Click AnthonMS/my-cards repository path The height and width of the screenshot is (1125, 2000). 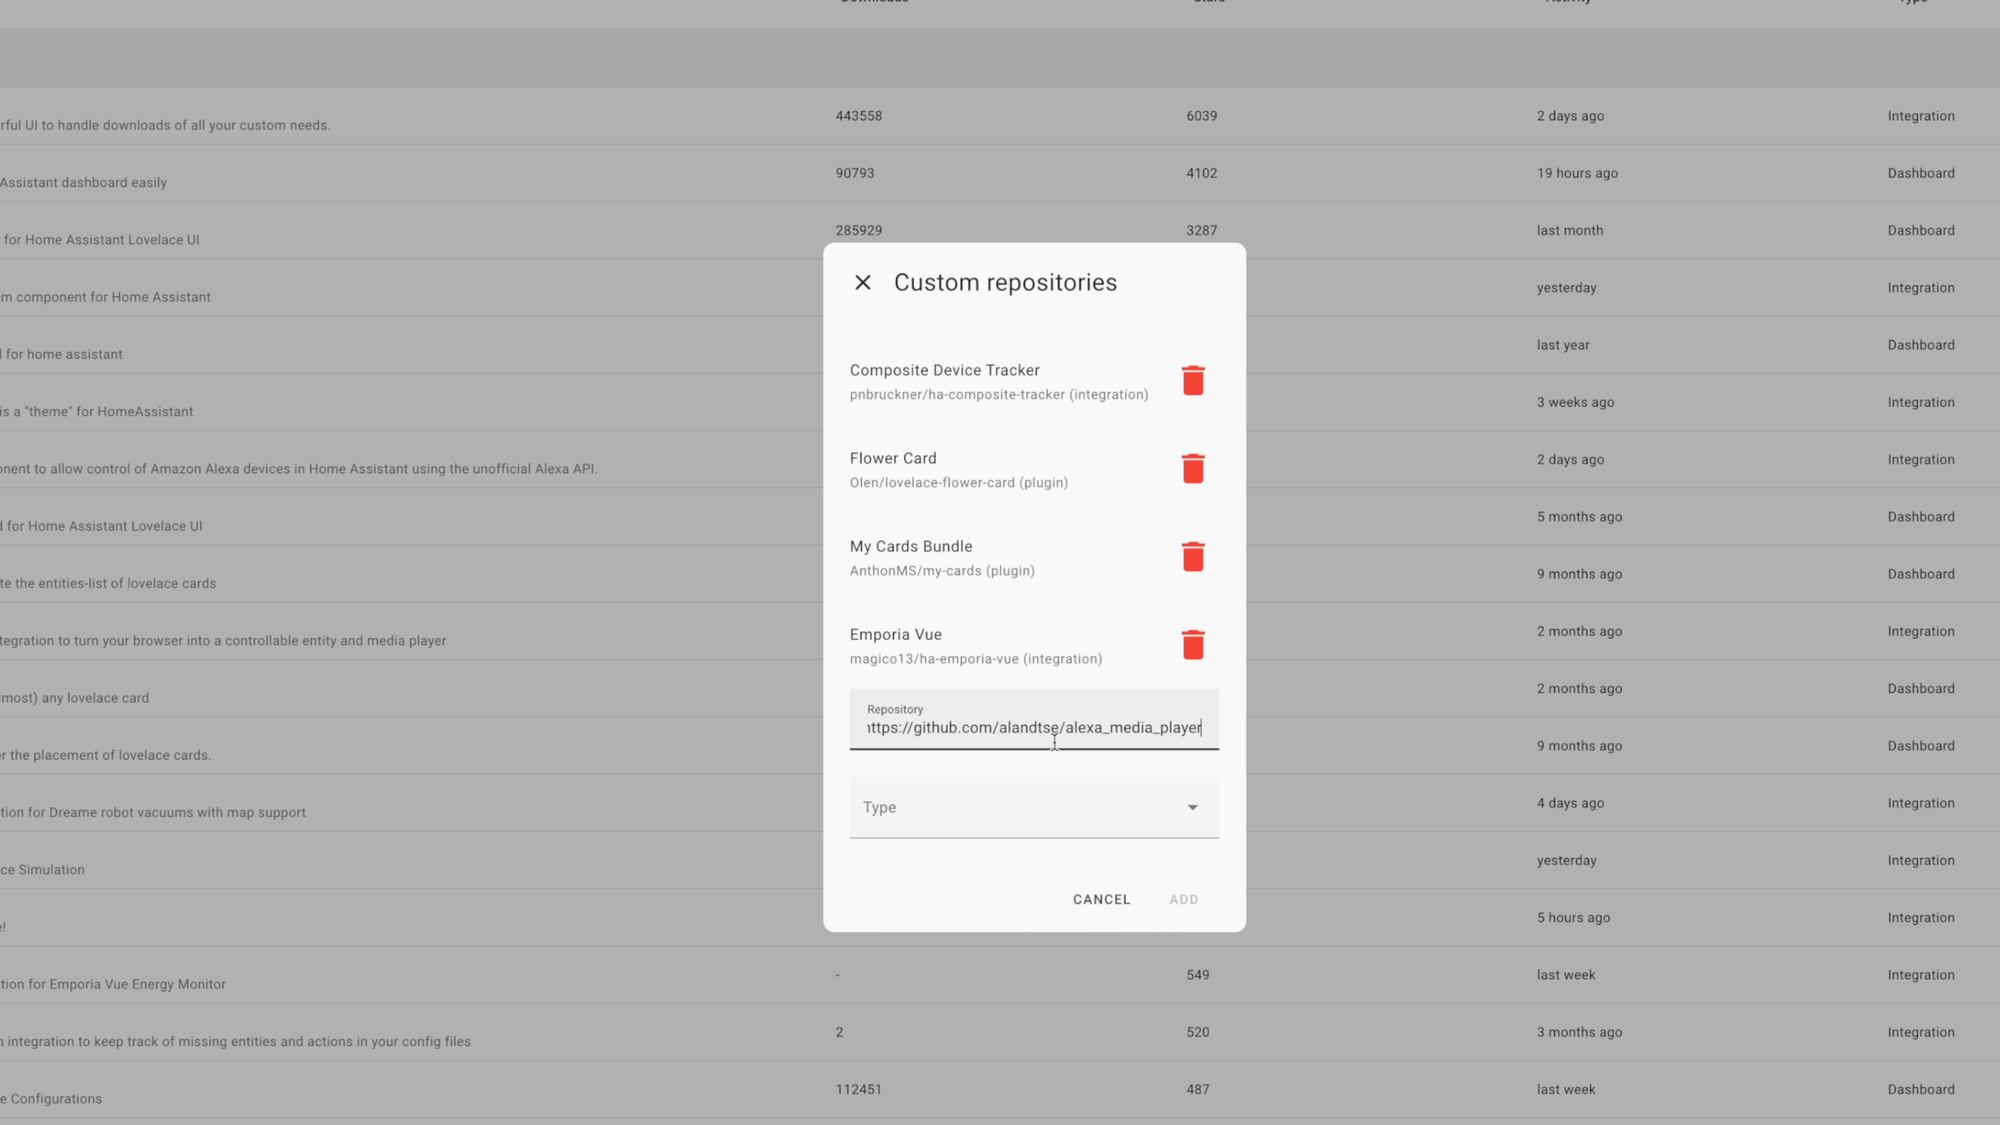pos(942,571)
